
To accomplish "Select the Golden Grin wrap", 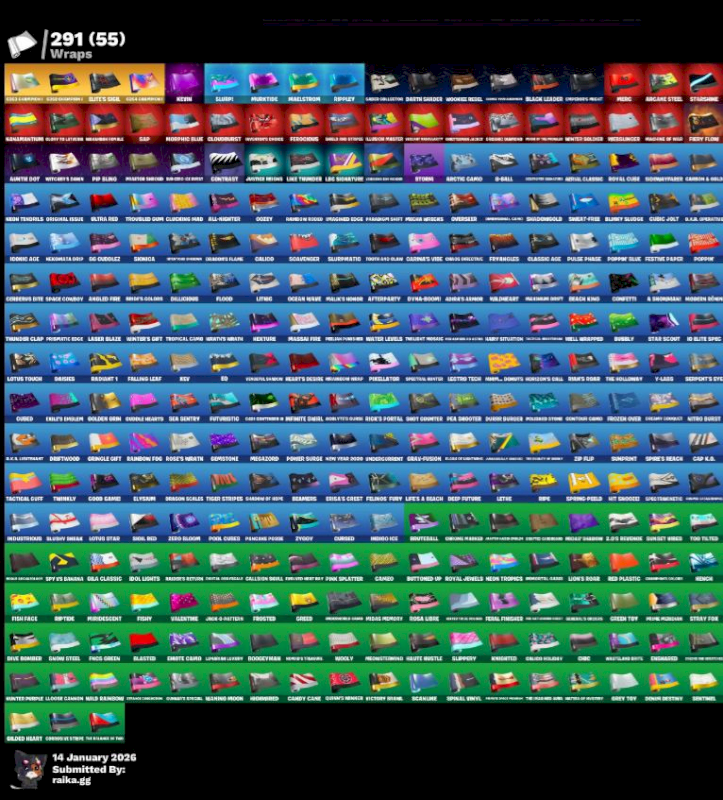I will (x=104, y=403).
